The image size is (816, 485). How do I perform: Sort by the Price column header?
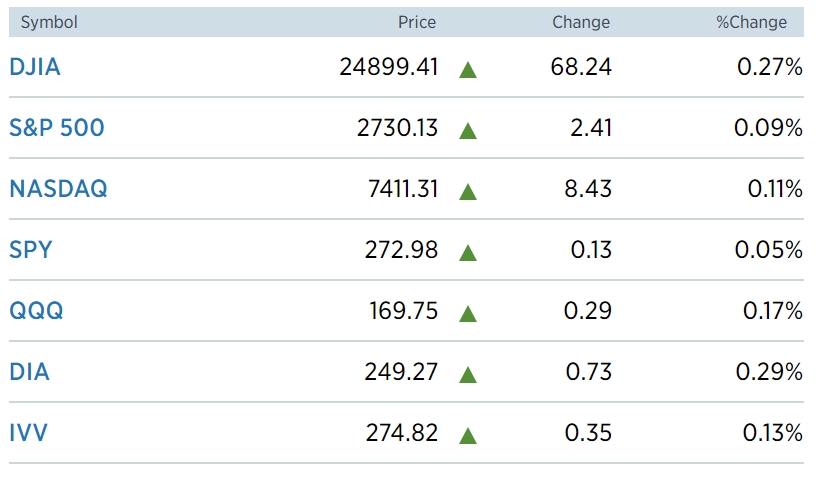[417, 22]
